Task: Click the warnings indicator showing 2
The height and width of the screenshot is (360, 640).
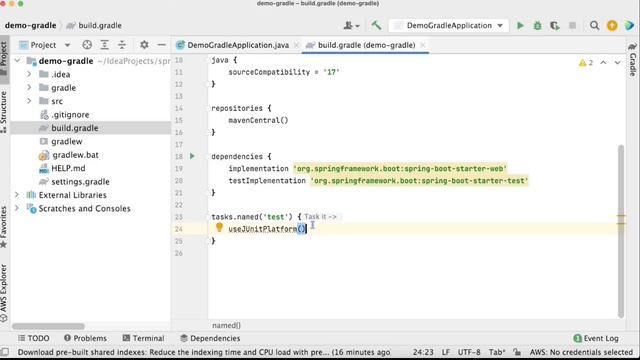Action: 586,62
